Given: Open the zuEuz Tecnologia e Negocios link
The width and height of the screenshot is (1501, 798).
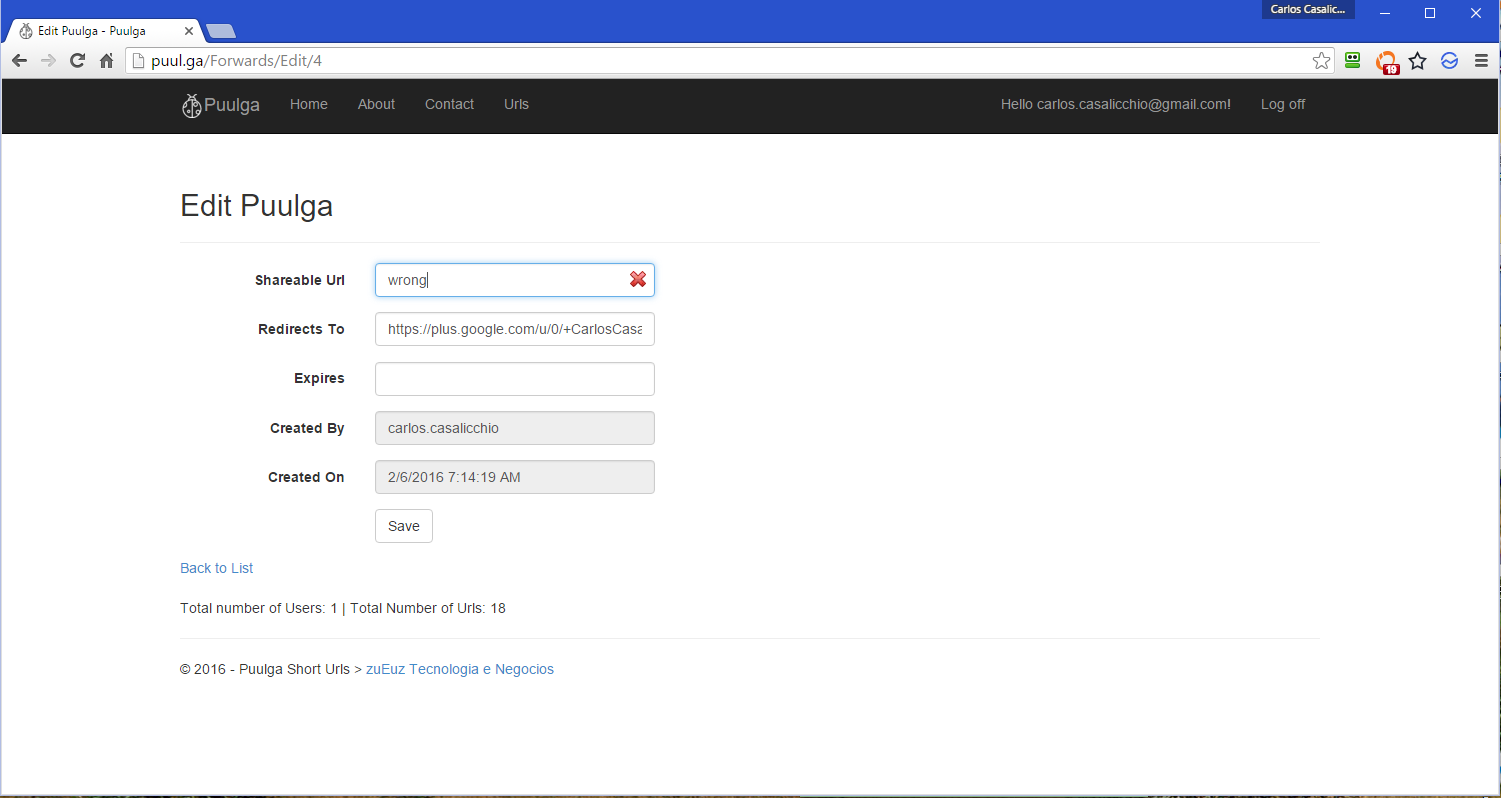Looking at the screenshot, I should coord(459,669).
